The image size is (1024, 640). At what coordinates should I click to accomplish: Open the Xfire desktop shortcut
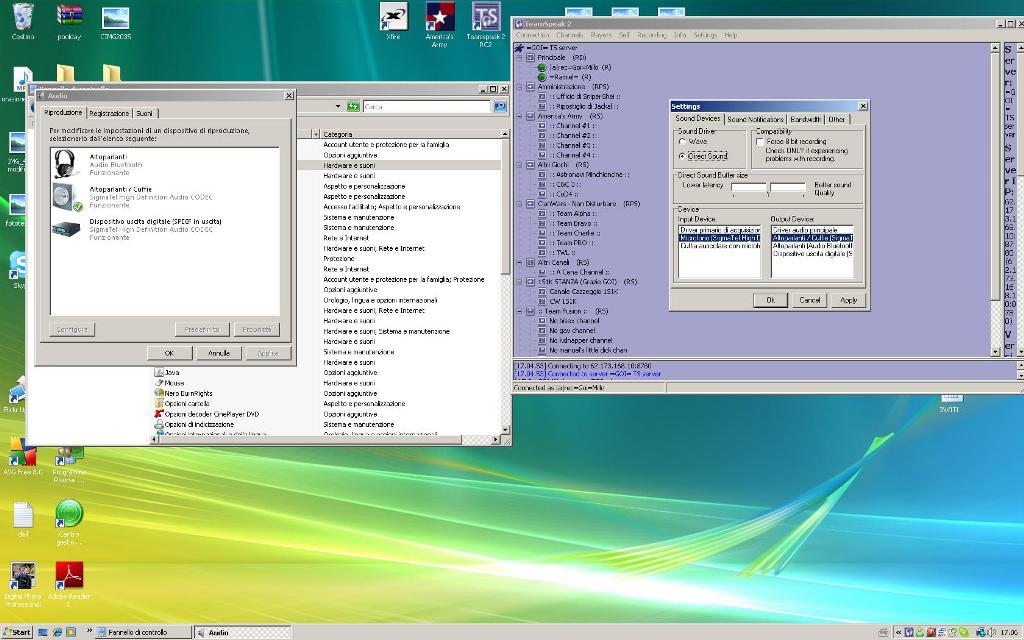[393, 17]
